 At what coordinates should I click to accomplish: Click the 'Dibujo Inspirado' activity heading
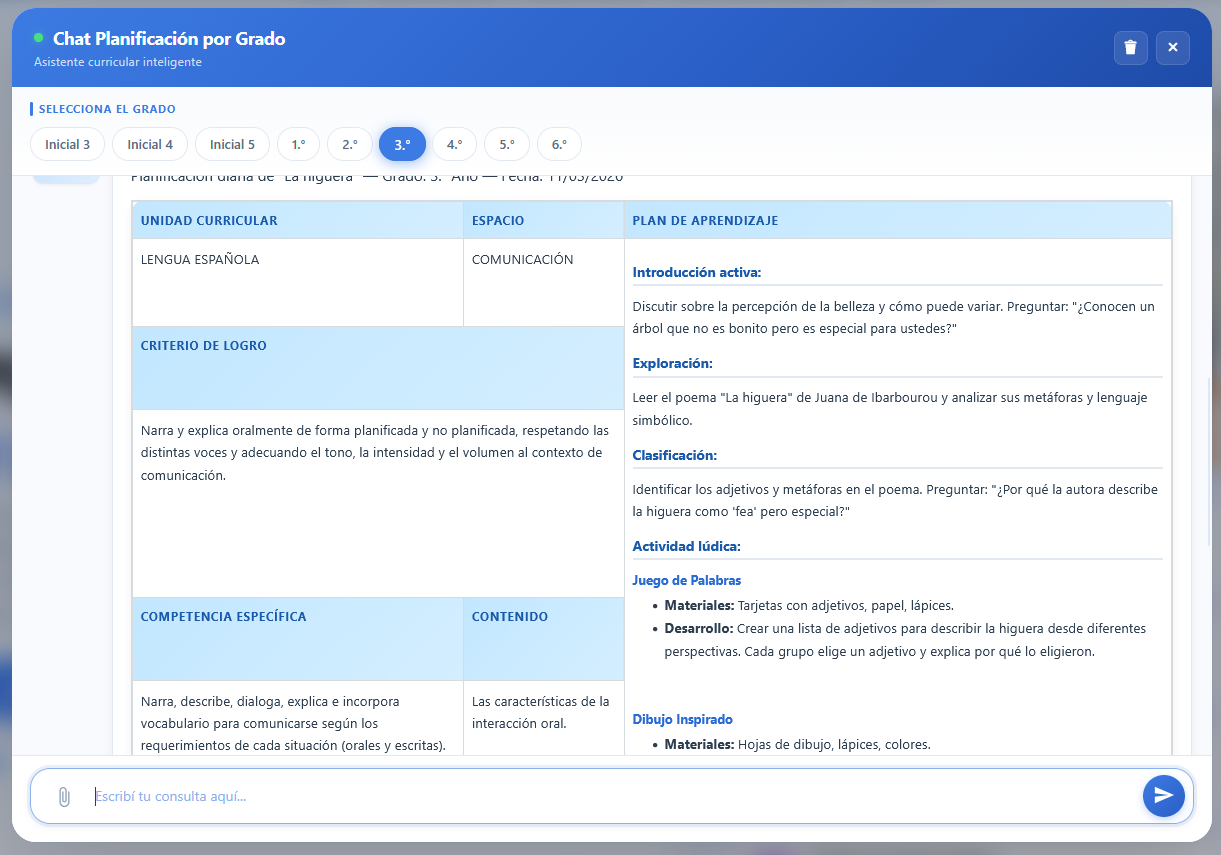(682, 720)
